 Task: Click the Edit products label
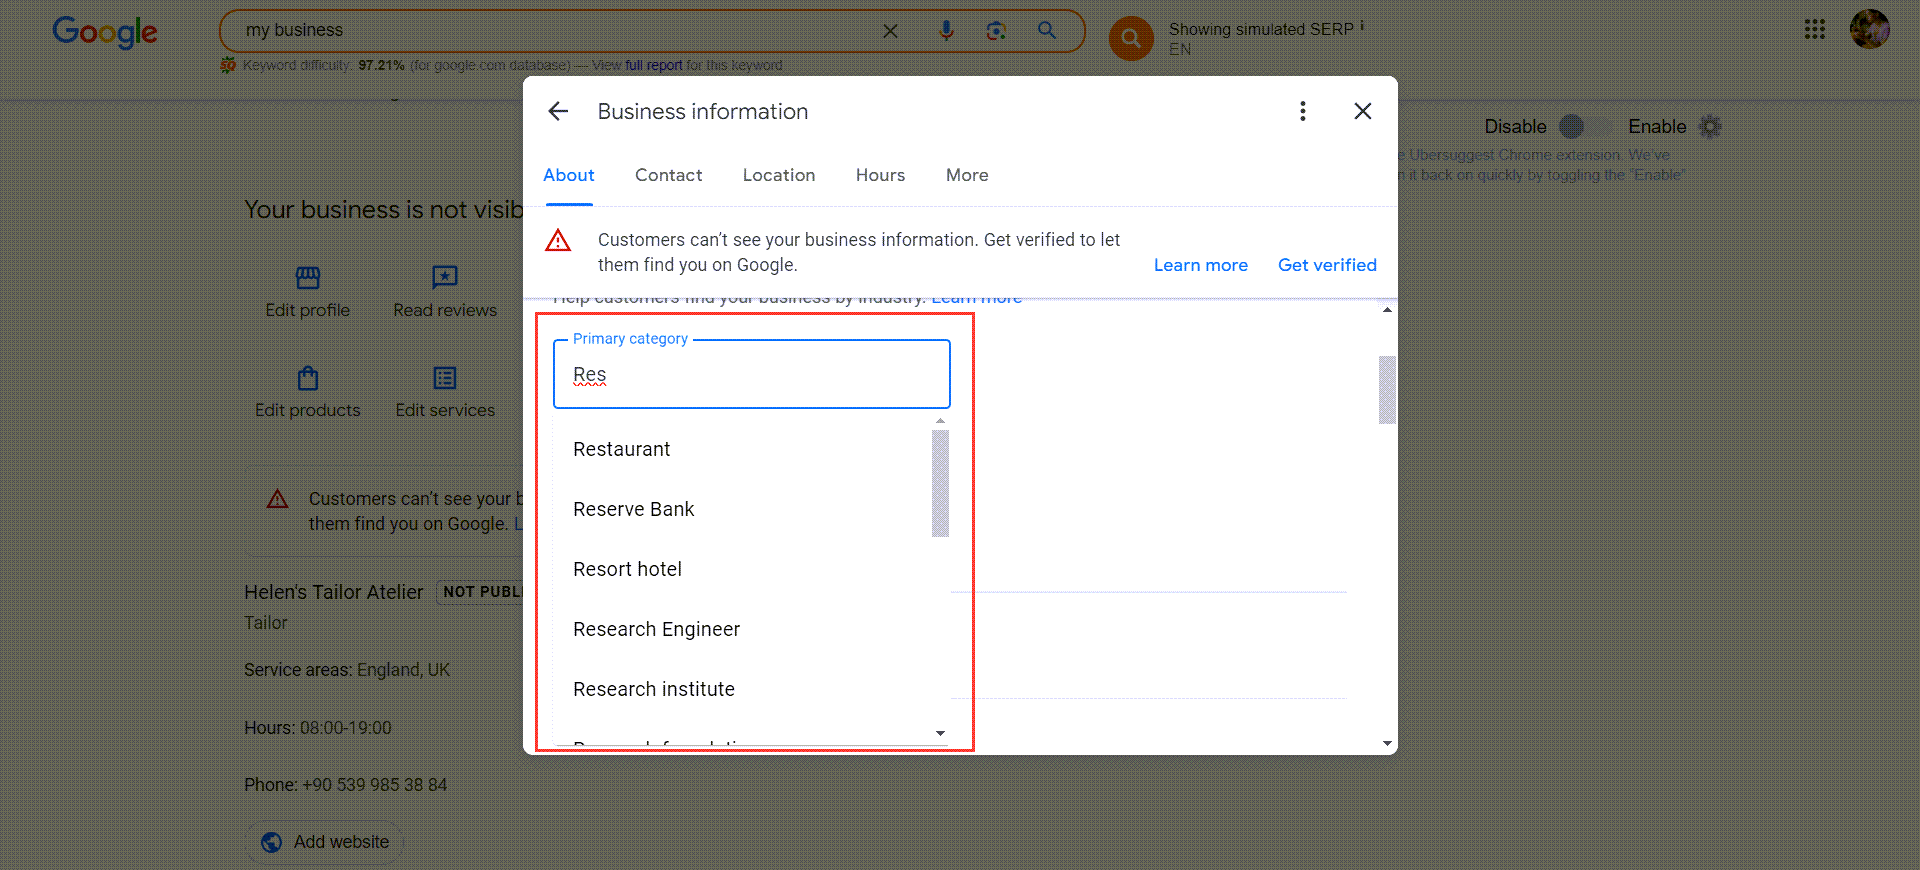pos(308,410)
